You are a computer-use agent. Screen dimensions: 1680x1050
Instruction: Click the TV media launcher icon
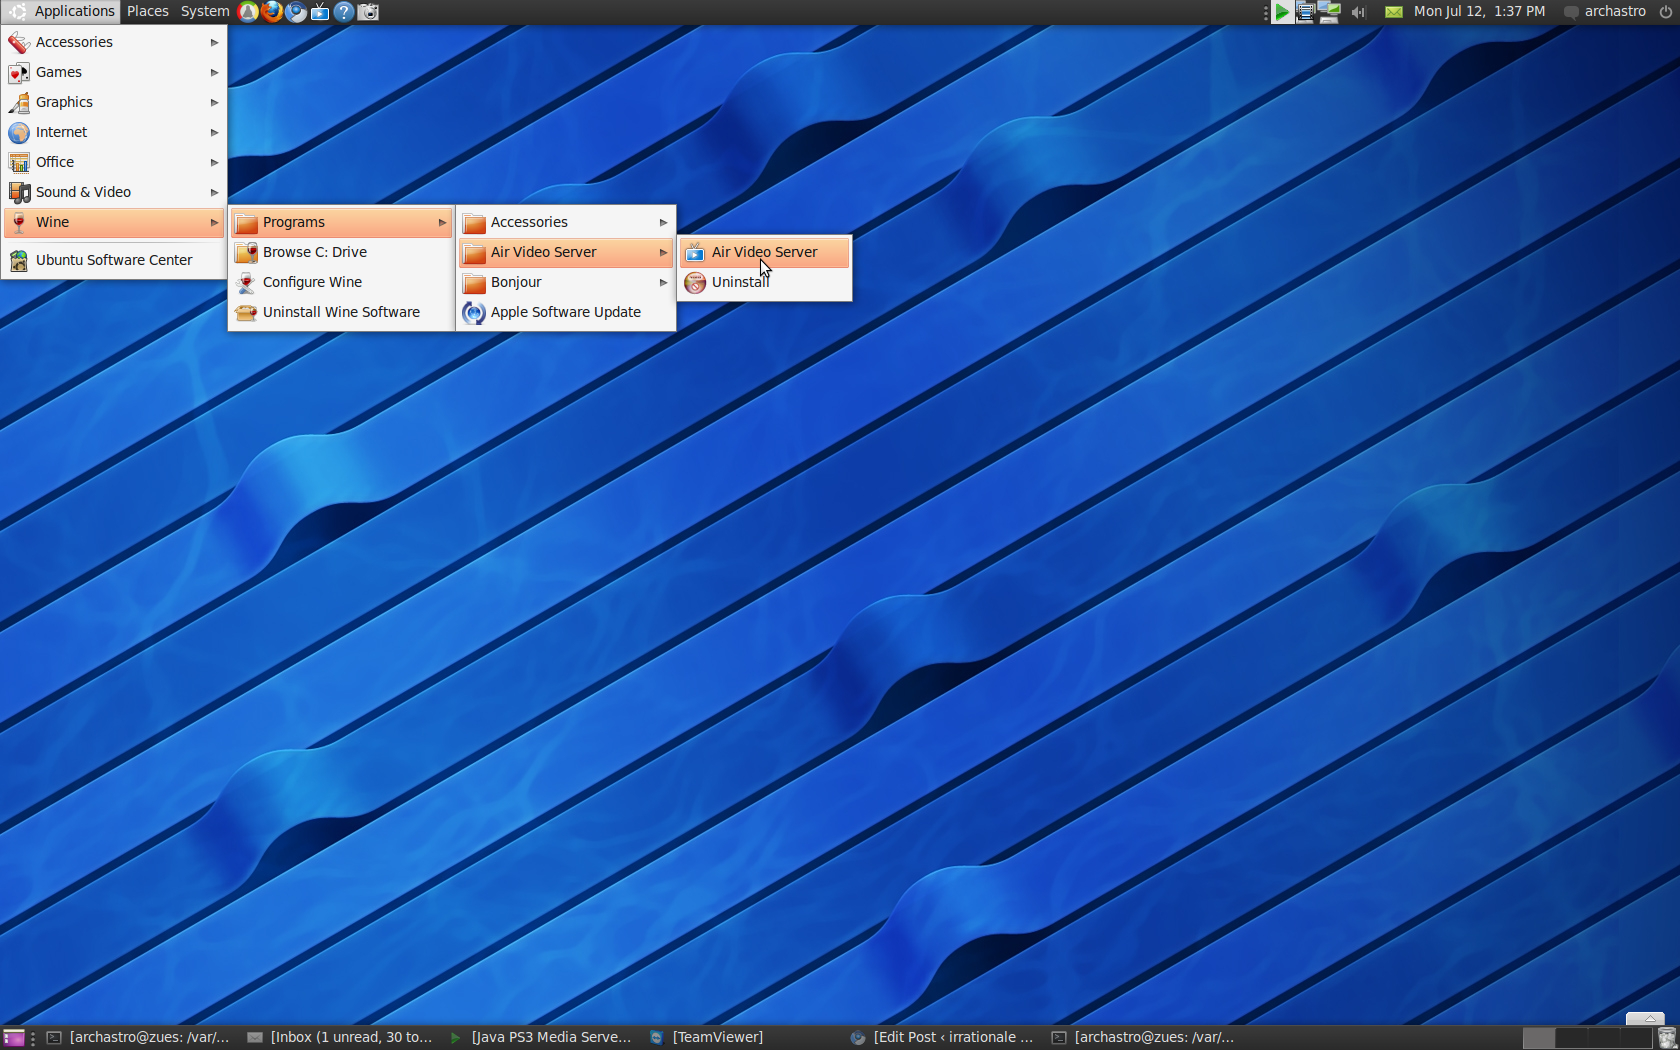320,12
